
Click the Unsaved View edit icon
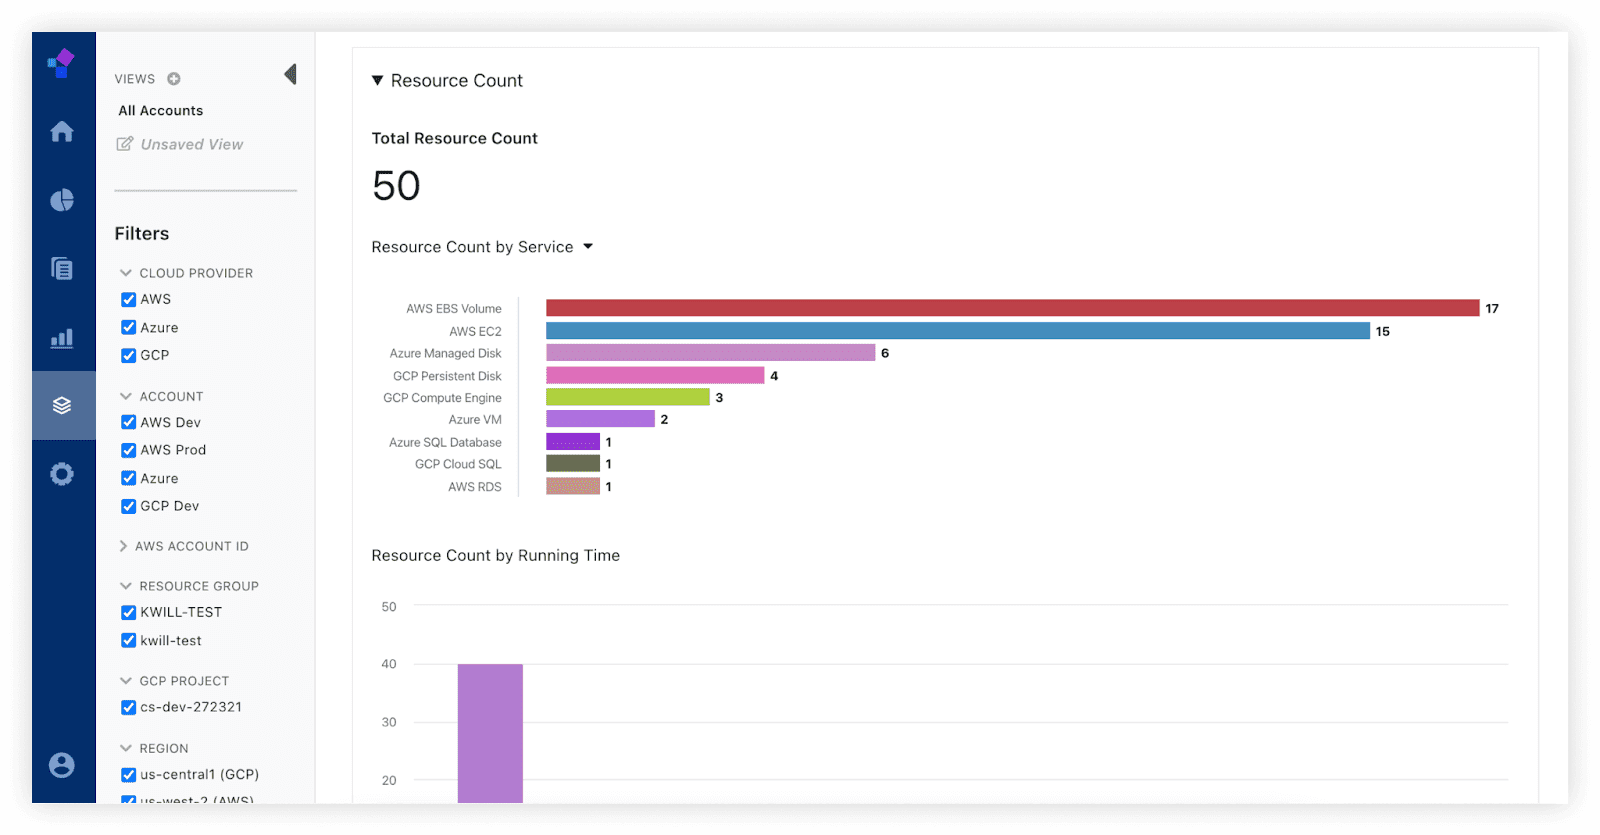[125, 144]
